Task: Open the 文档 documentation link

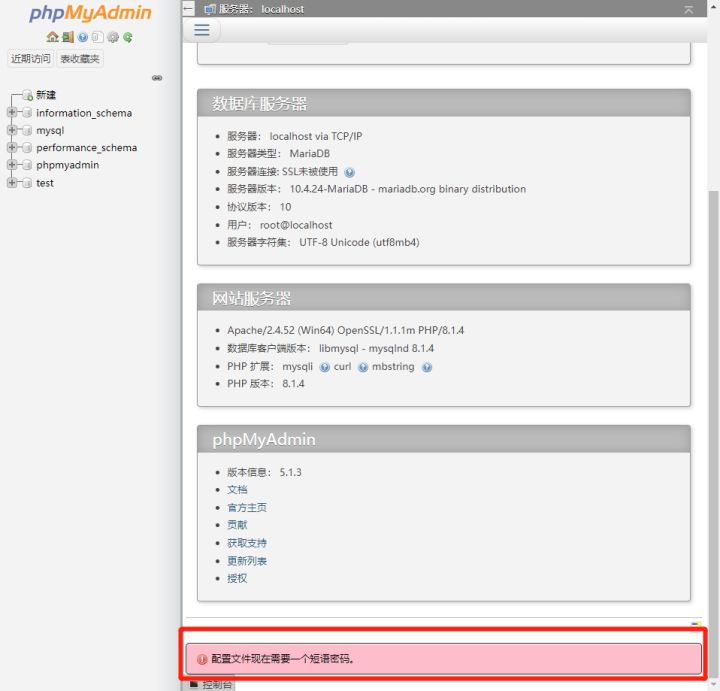Action: (x=237, y=490)
